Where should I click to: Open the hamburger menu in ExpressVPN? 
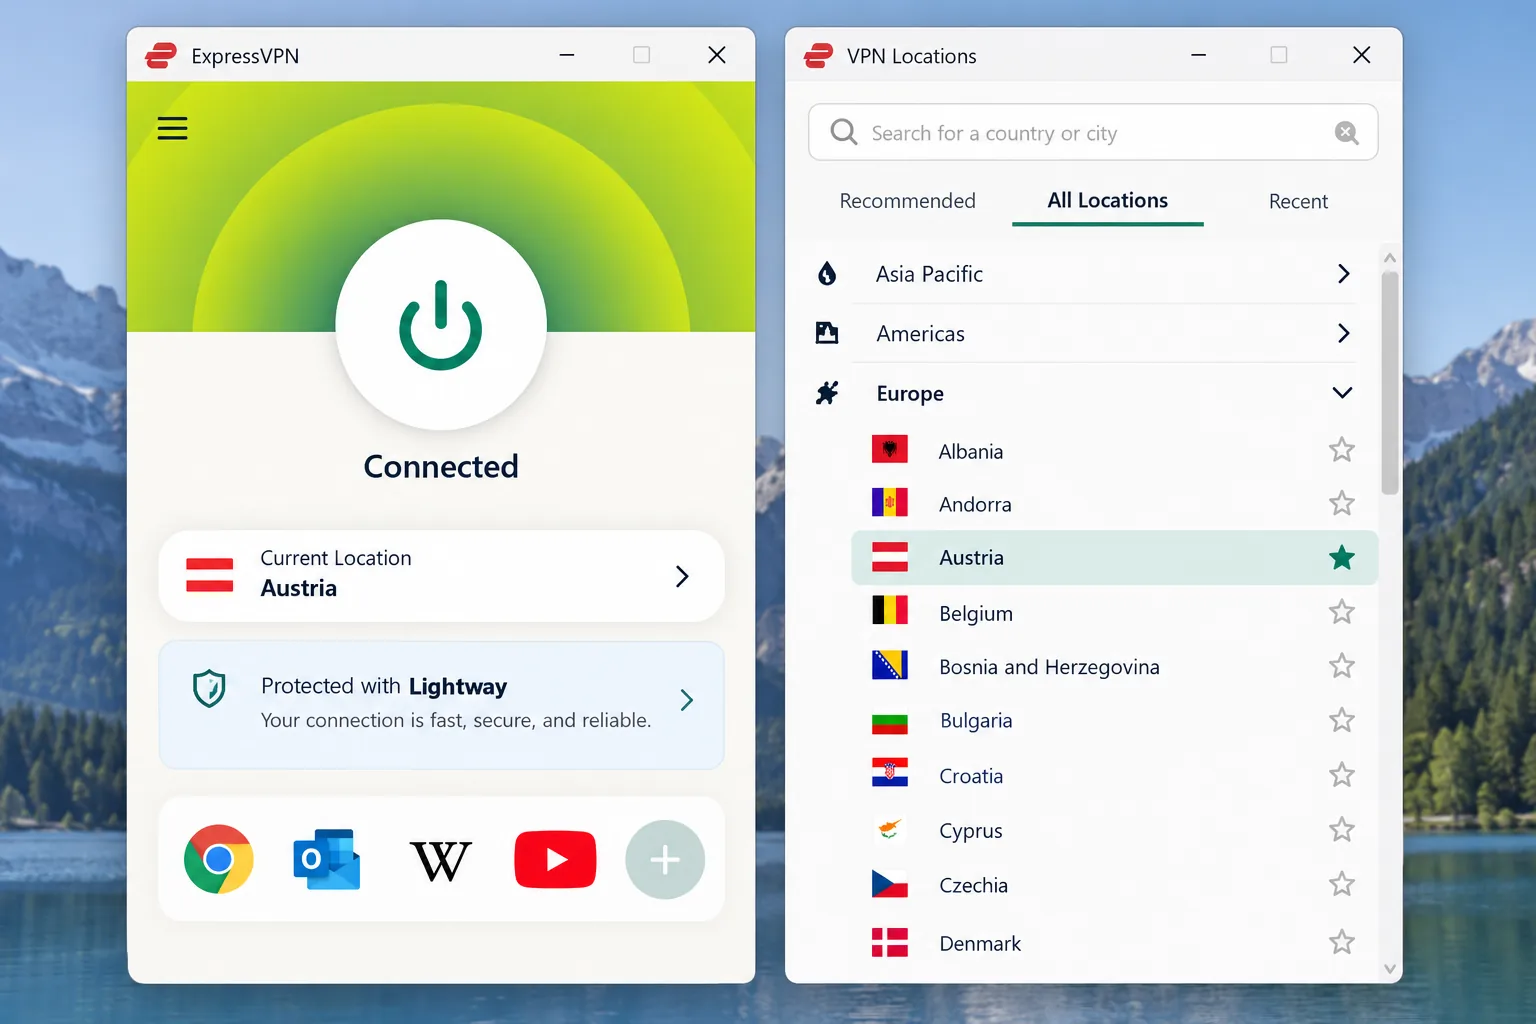[x=172, y=128]
